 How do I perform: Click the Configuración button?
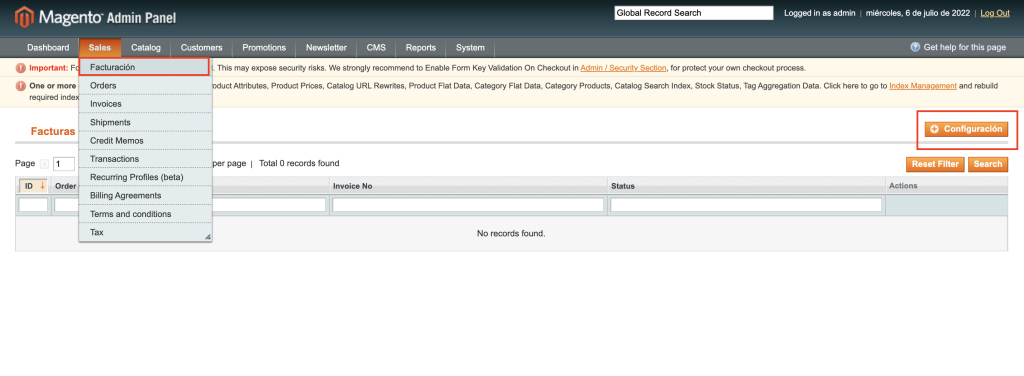[967, 129]
